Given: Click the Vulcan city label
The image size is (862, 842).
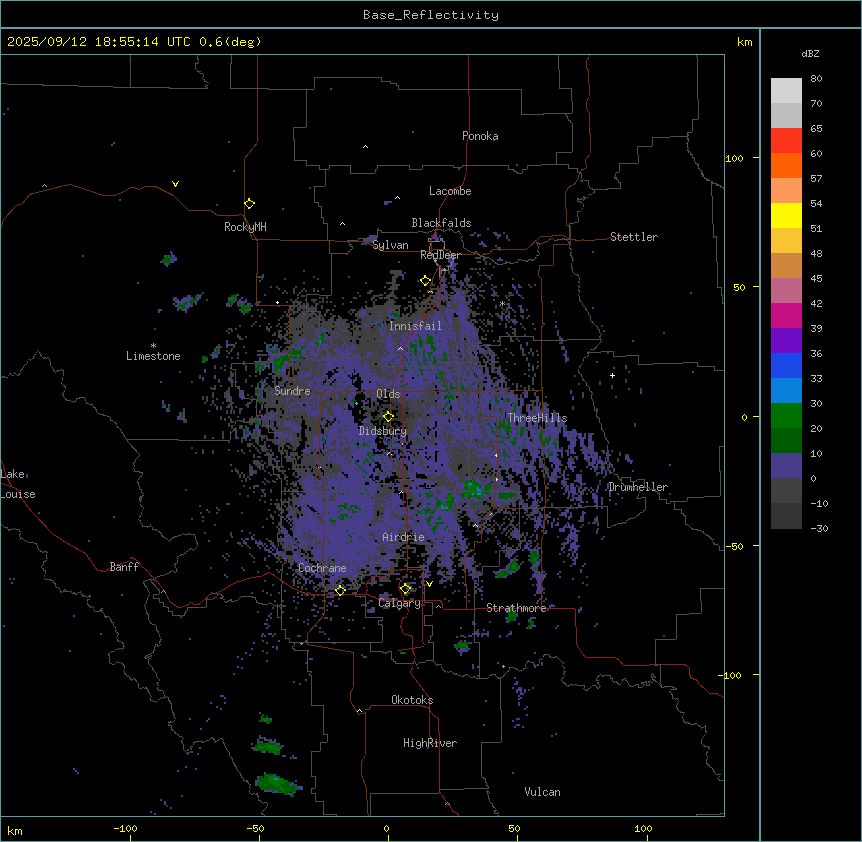Looking at the screenshot, I should point(543,792).
